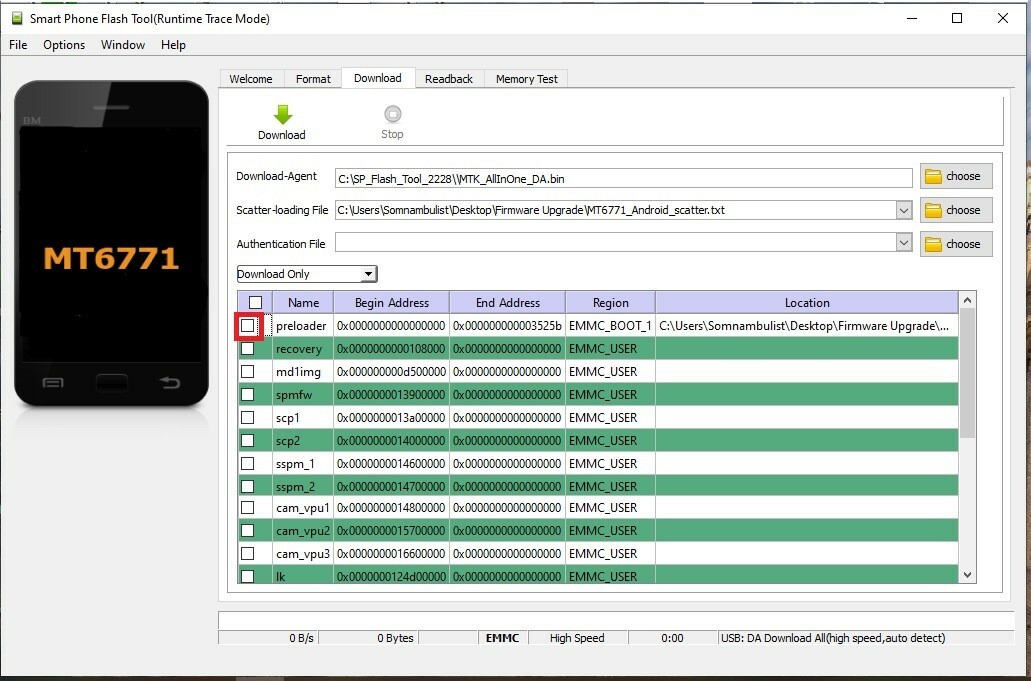Switch to the Readback tab
This screenshot has height=681, width=1031.
click(x=448, y=79)
